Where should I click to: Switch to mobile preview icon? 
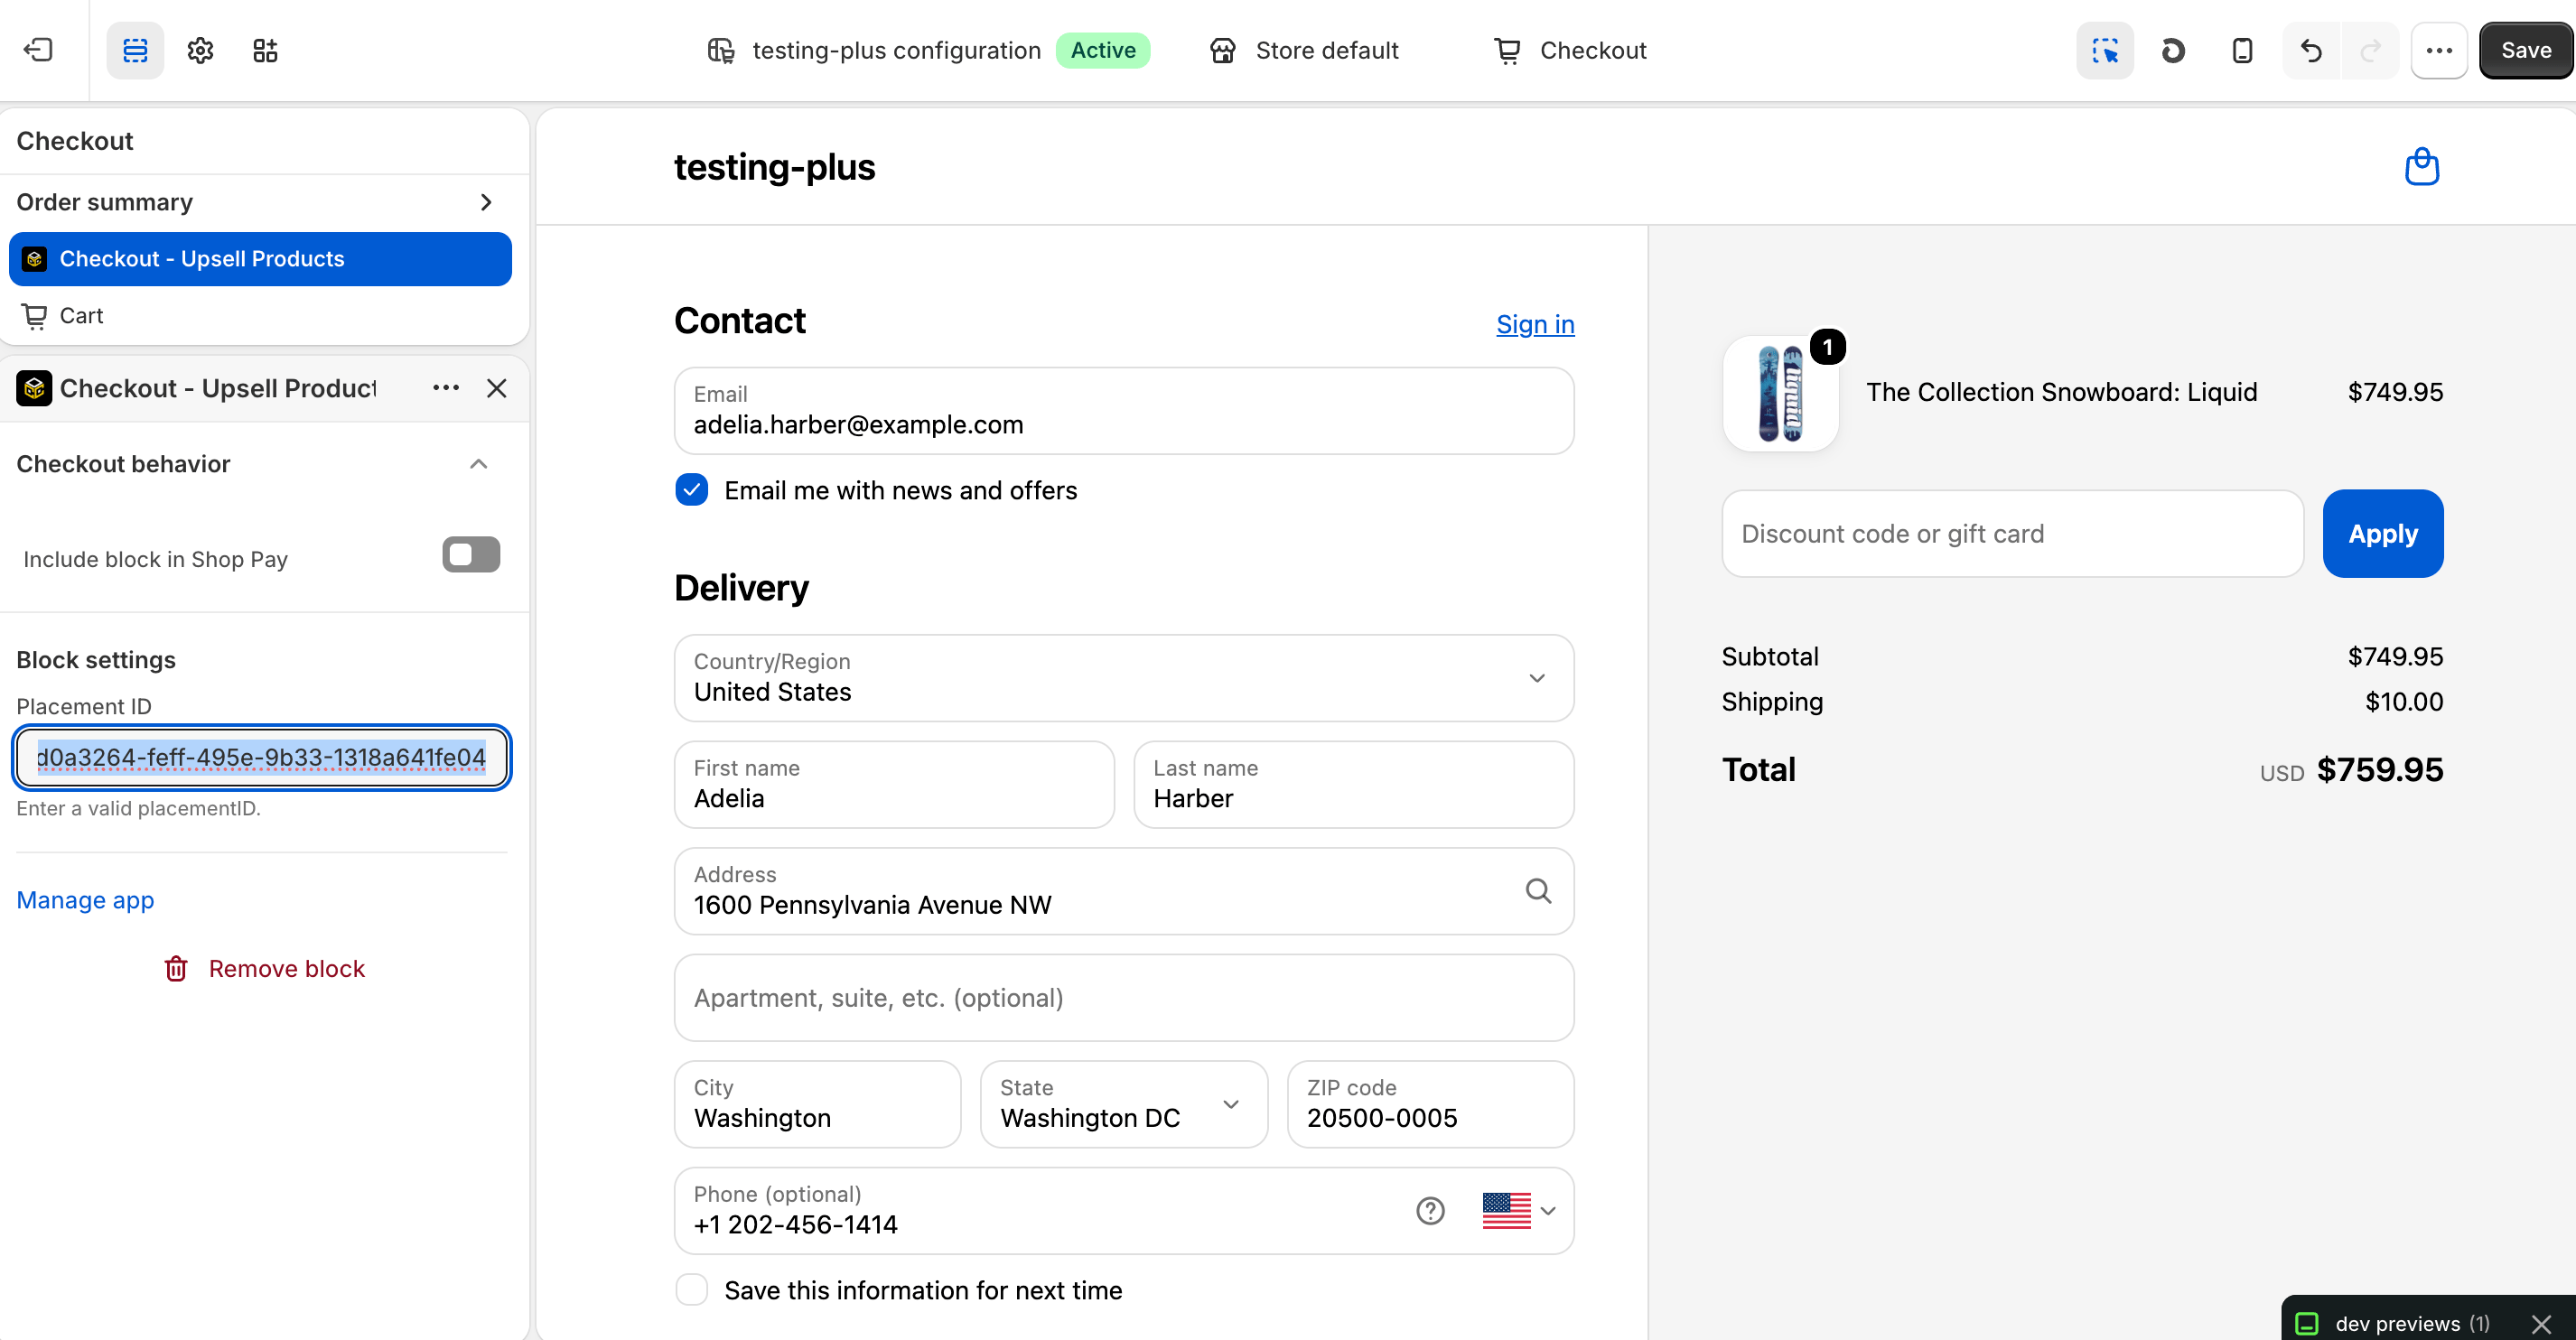2242,50
